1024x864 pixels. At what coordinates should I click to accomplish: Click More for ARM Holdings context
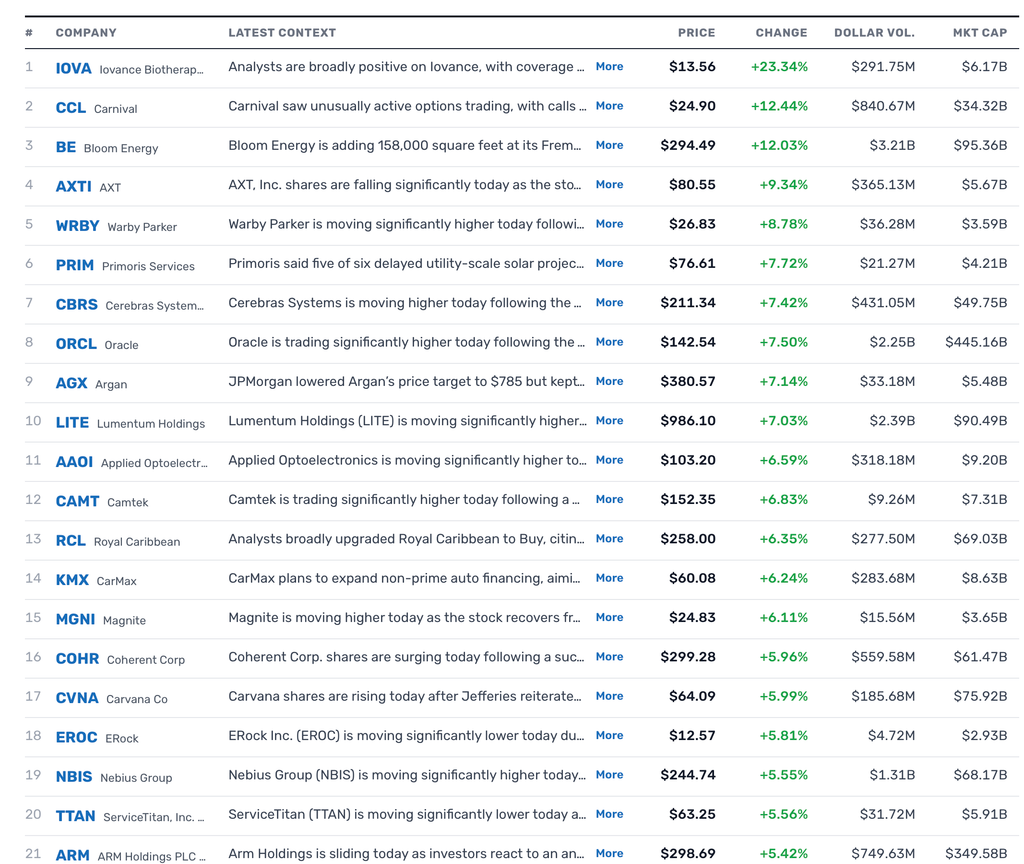coord(609,853)
